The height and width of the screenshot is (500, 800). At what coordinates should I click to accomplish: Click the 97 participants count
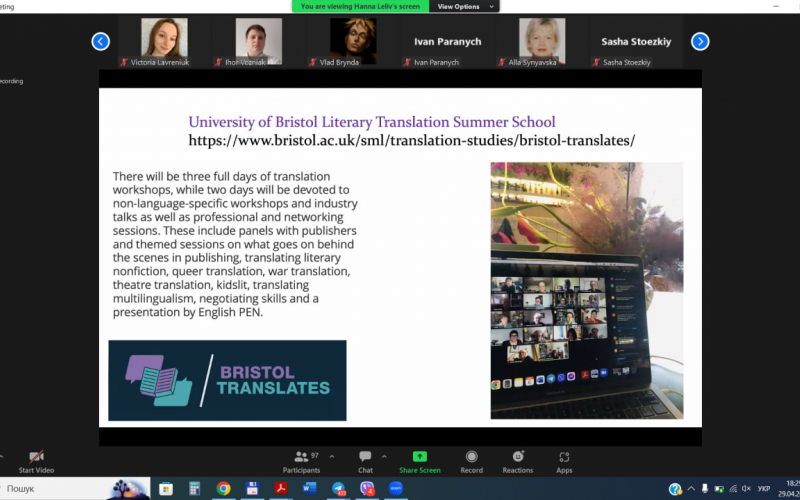point(315,455)
